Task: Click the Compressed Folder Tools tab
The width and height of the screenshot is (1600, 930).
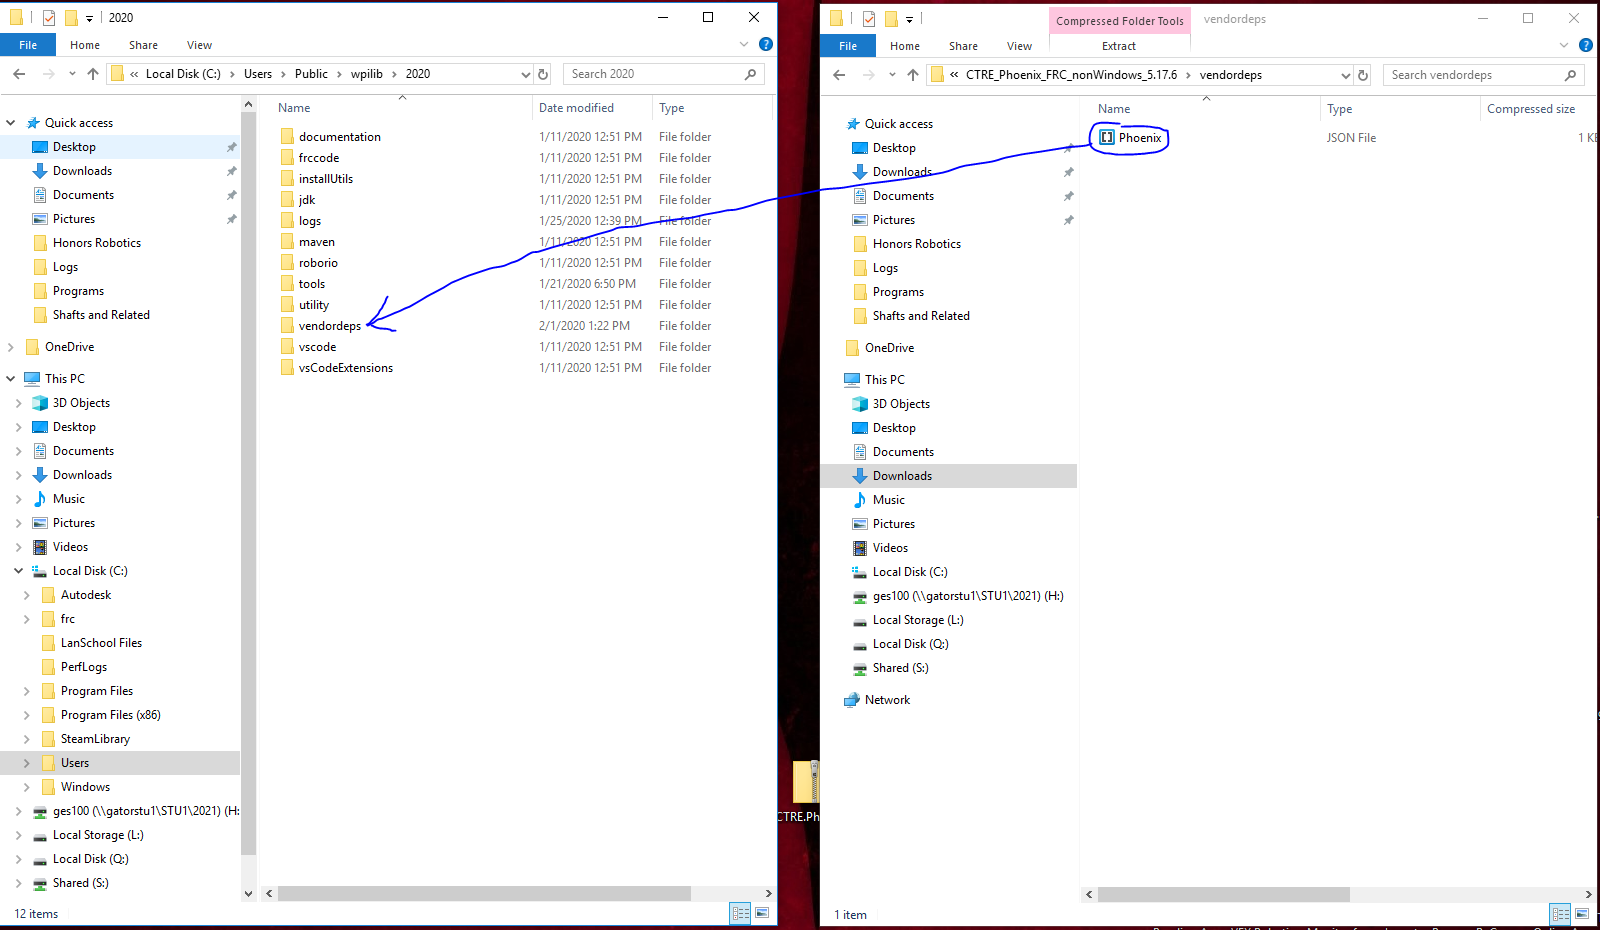Action: 1120,21
